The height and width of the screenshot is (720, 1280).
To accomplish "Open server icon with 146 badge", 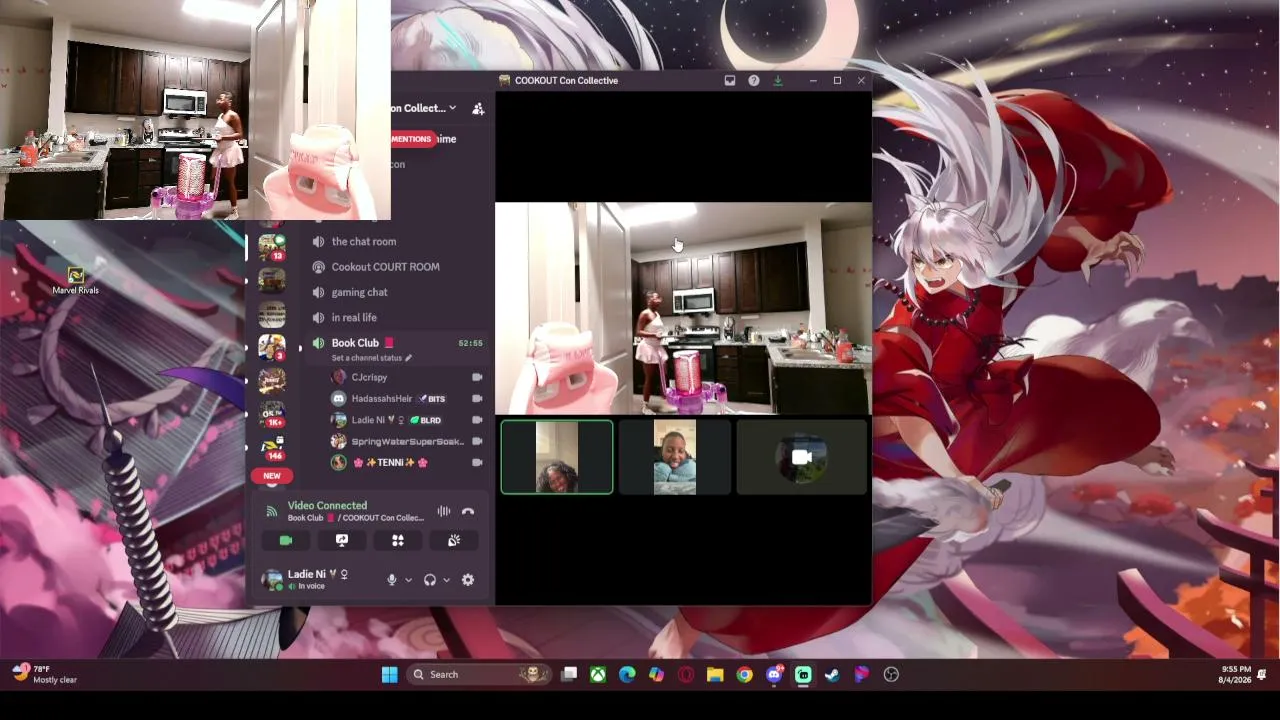I will pos(271,447).
